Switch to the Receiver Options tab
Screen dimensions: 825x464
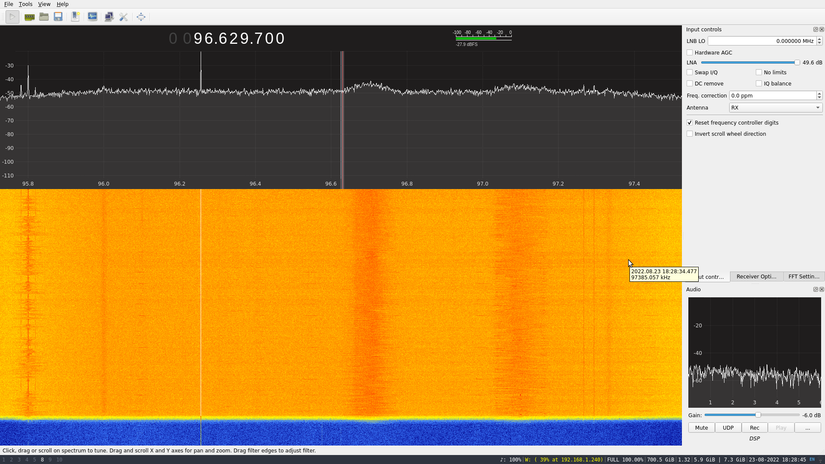pyautogui.click(x=756, y=277)
